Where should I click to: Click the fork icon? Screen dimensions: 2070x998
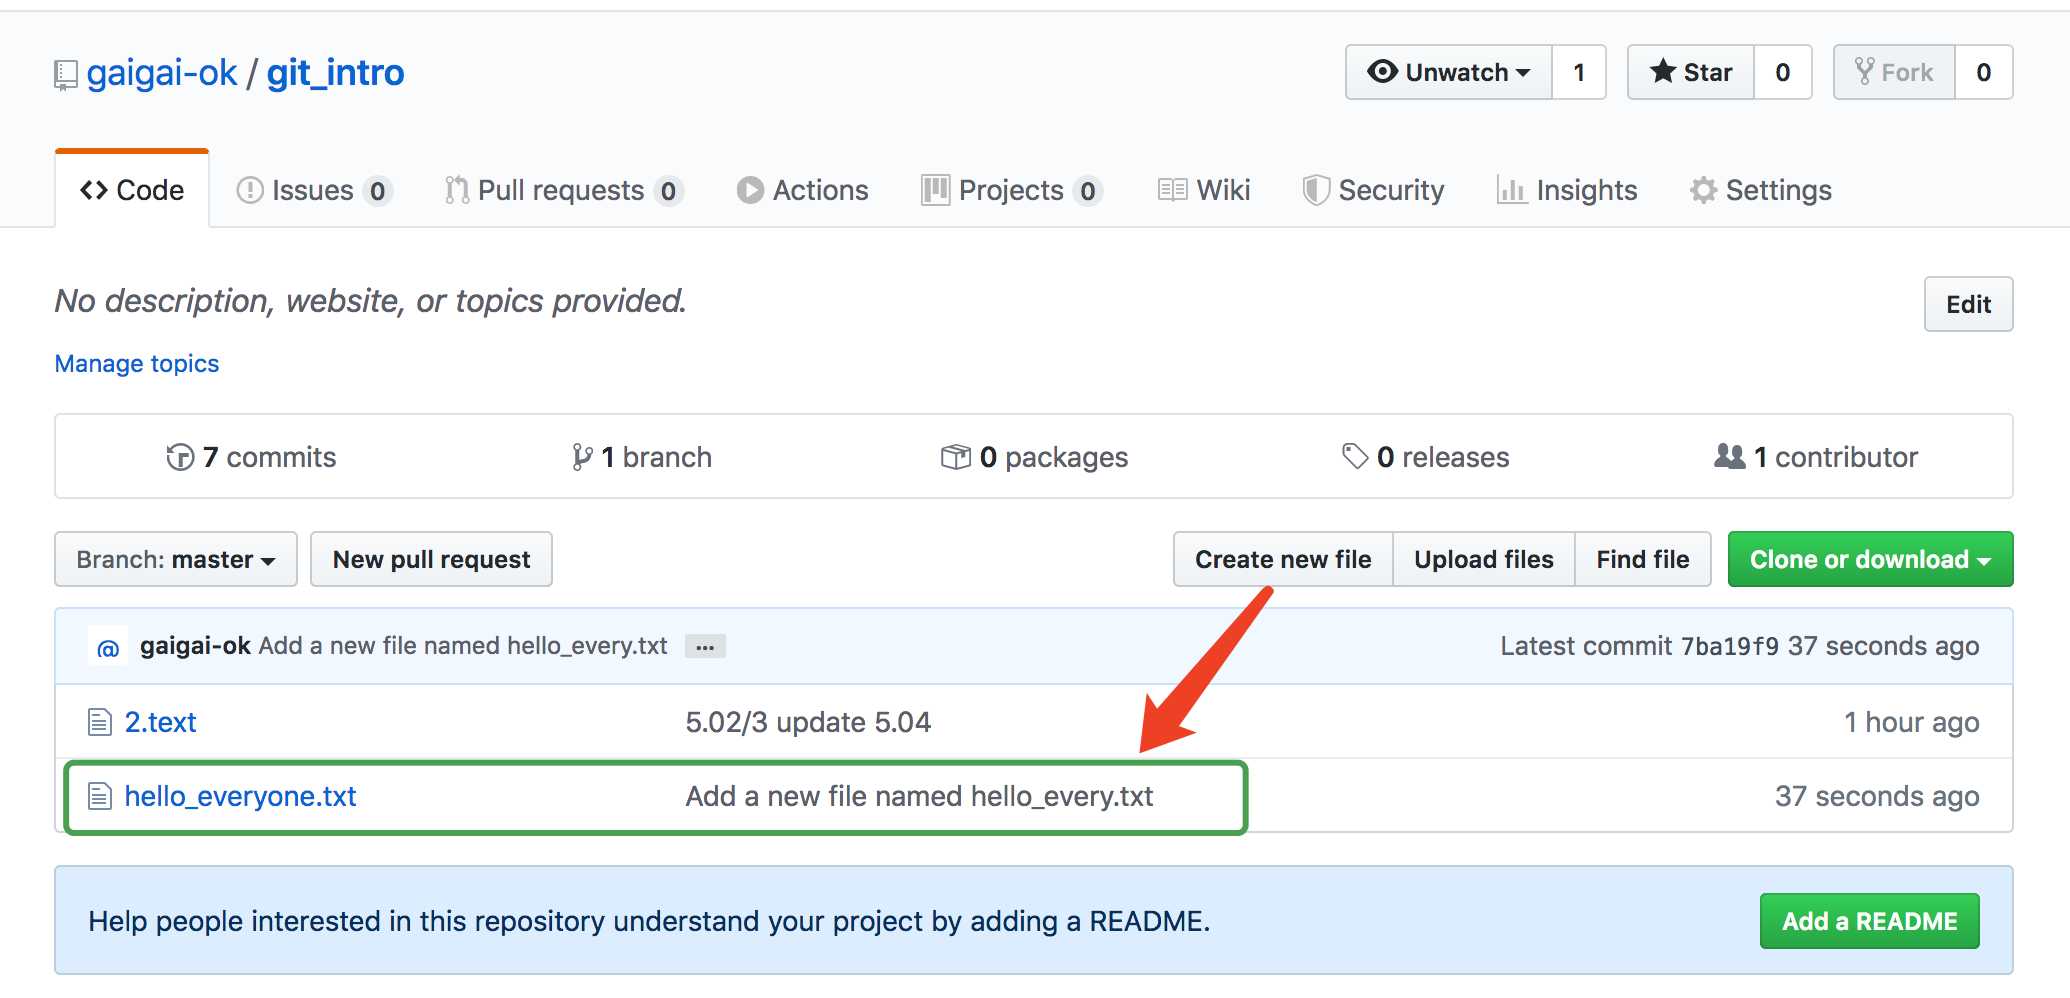click(x=1865, y=72)
